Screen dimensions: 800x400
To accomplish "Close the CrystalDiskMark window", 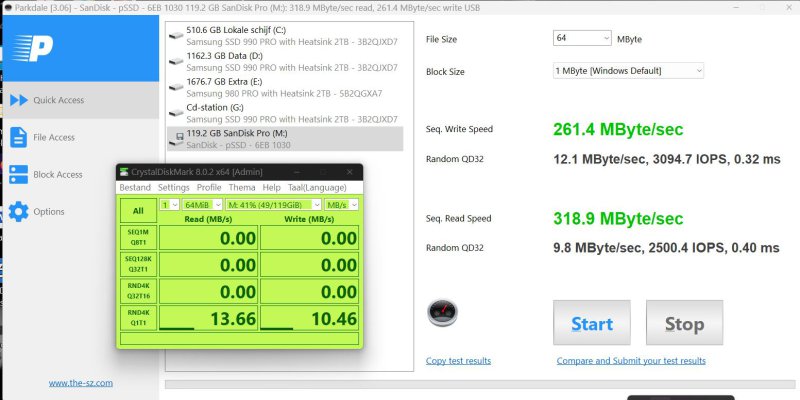I will [349, 172].
